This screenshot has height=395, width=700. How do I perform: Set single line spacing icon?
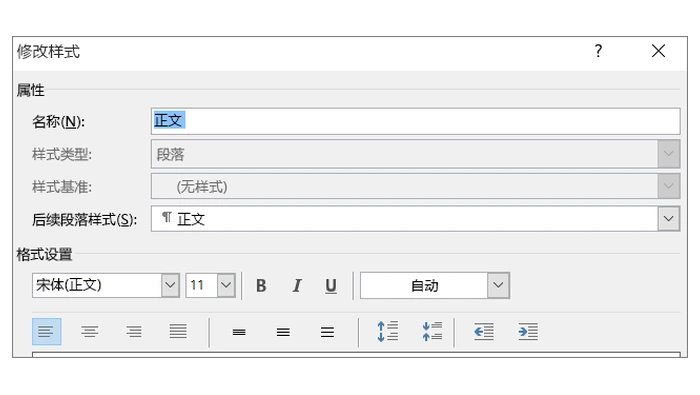point(239,332)
